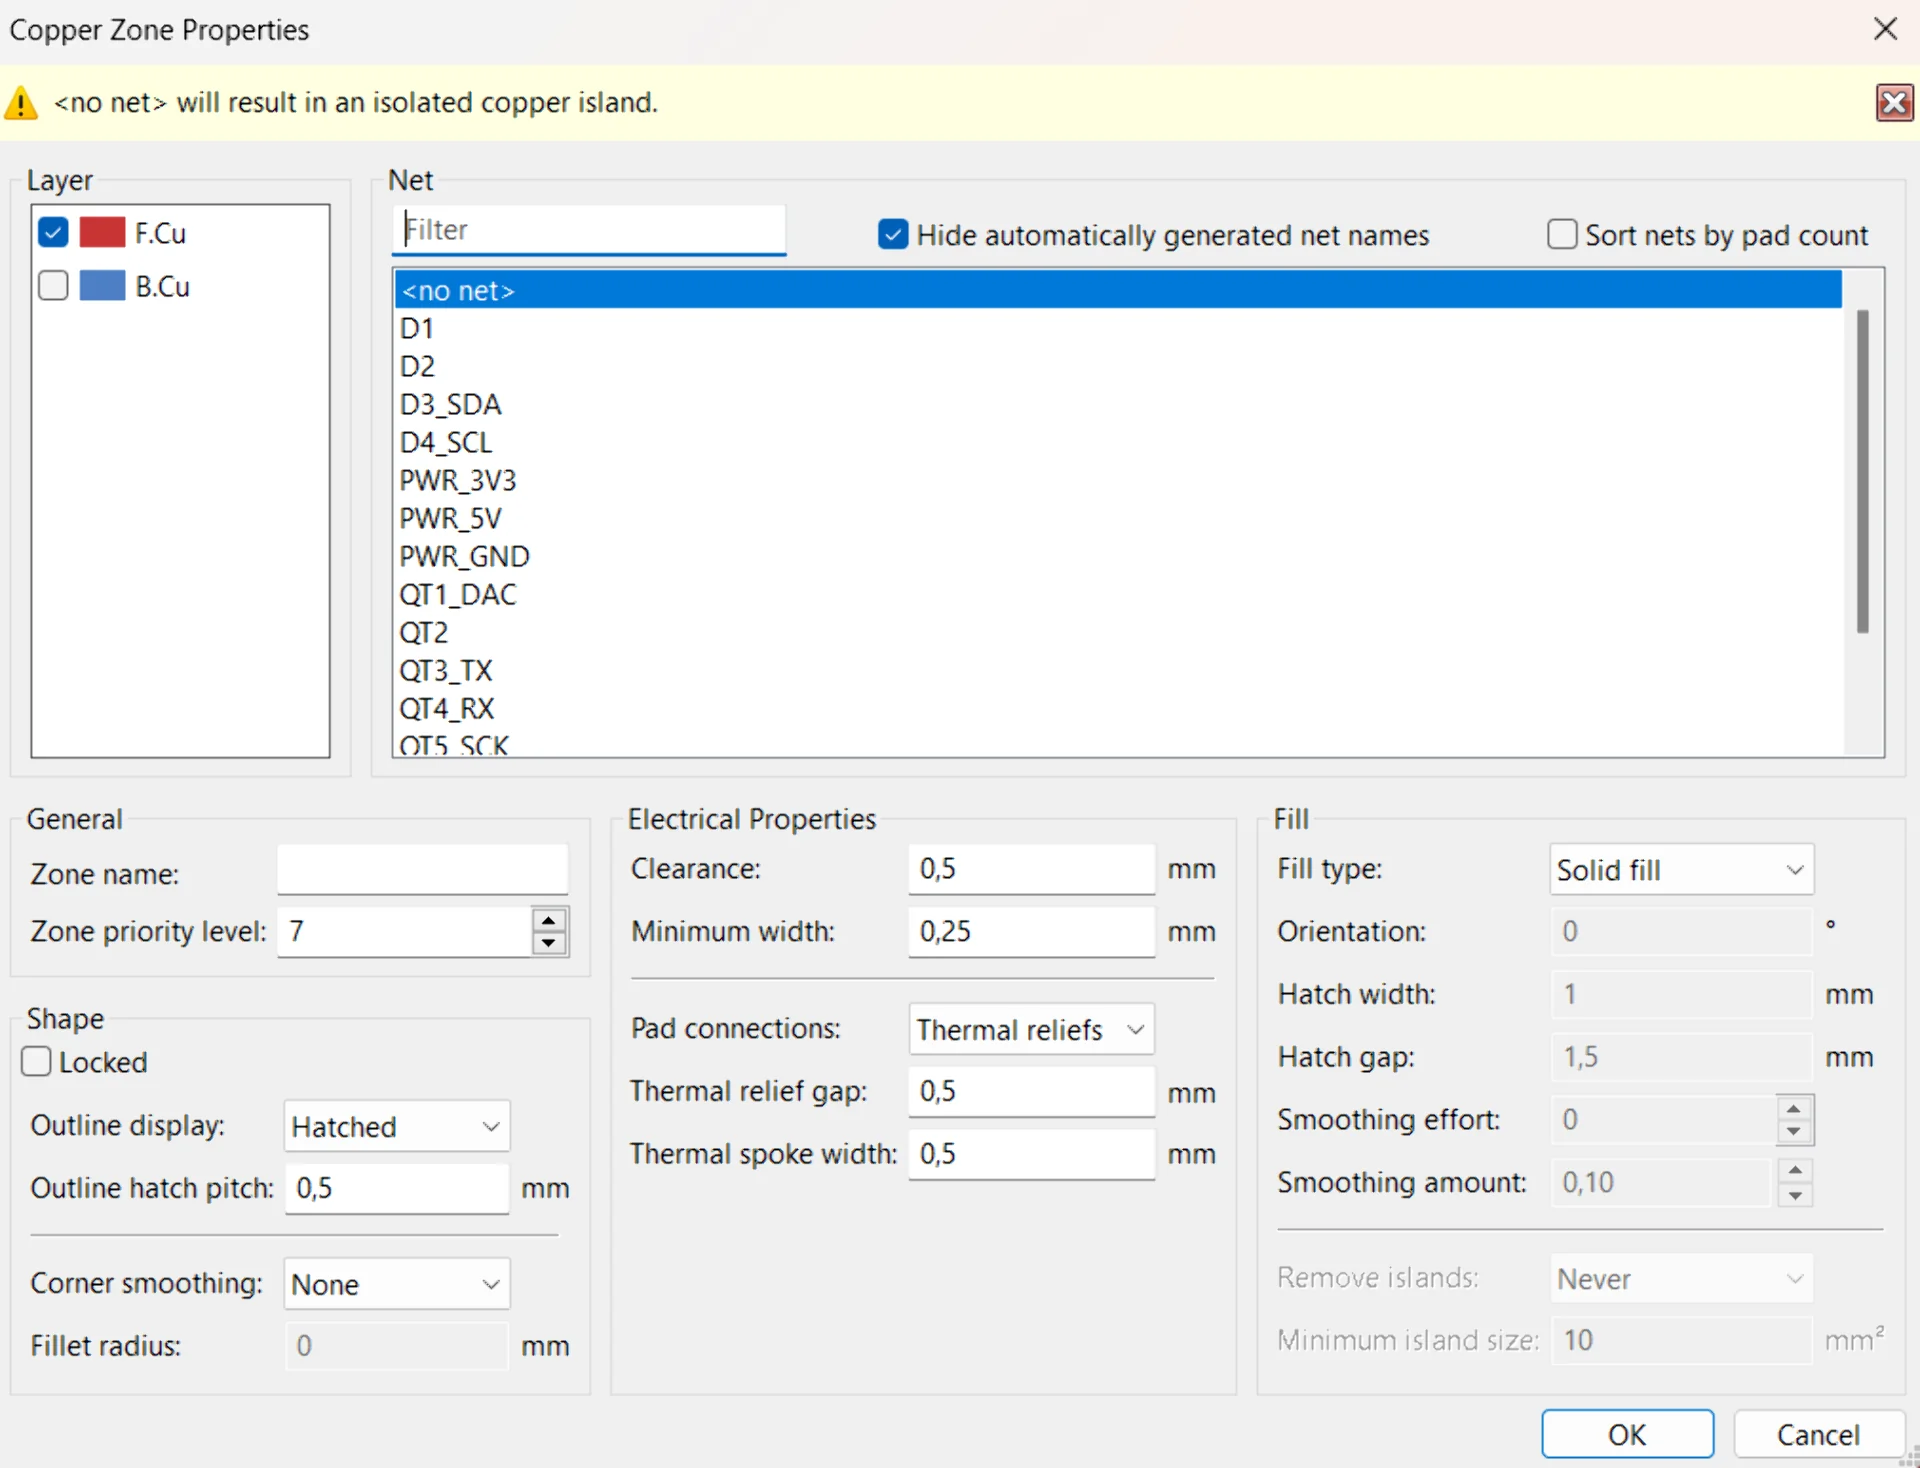Enable the B.Cu layer checkbox
Viewport: 1920px width, 1468px height.
53,286
